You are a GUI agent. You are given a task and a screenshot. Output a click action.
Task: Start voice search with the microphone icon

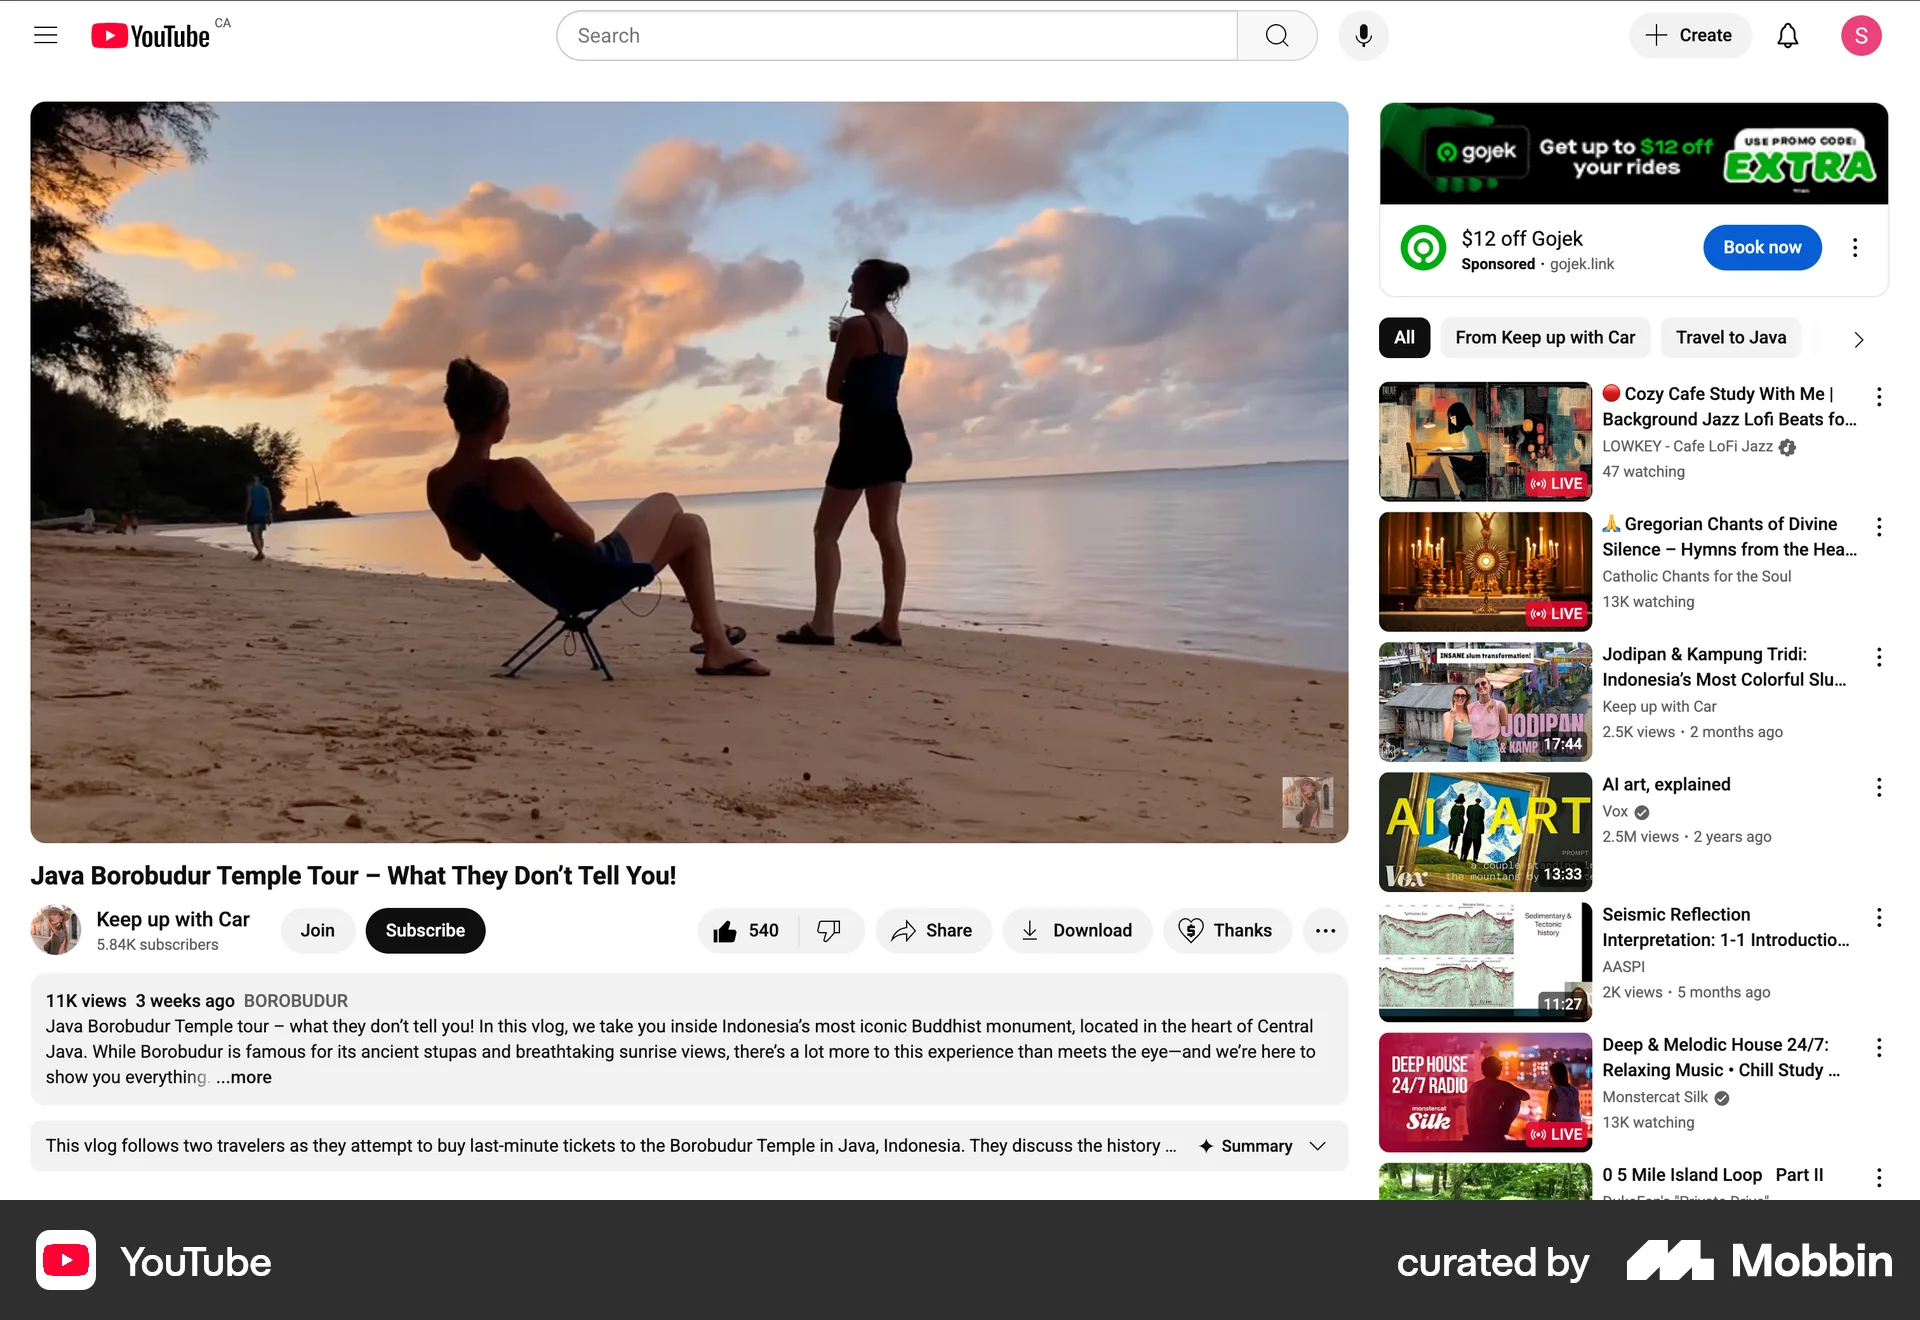1363,35
